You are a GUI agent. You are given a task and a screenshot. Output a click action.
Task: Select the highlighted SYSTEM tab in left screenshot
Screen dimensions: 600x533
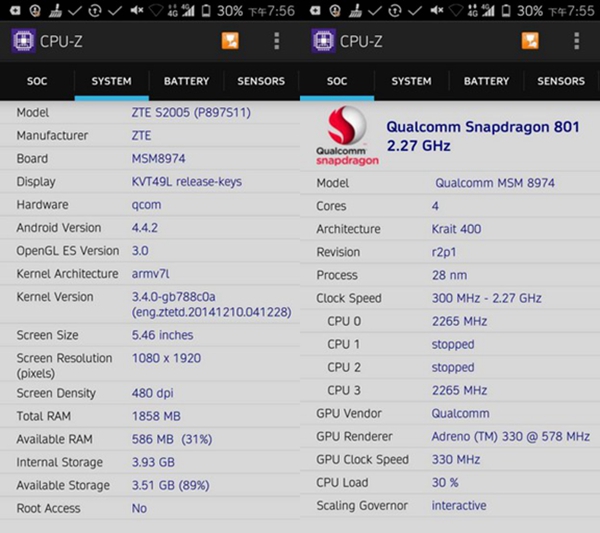(x=111, y=81)
